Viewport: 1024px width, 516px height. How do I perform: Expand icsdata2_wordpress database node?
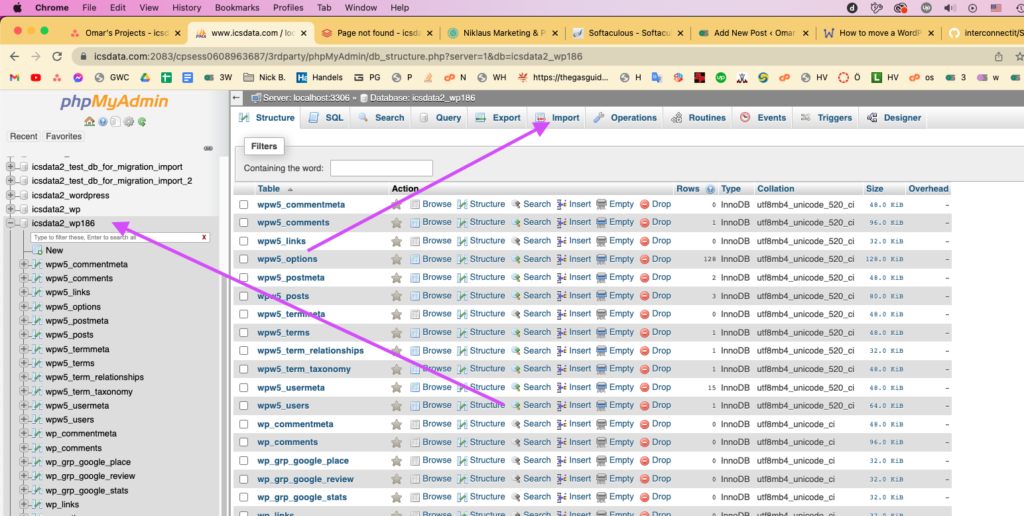tap(10, 195)
